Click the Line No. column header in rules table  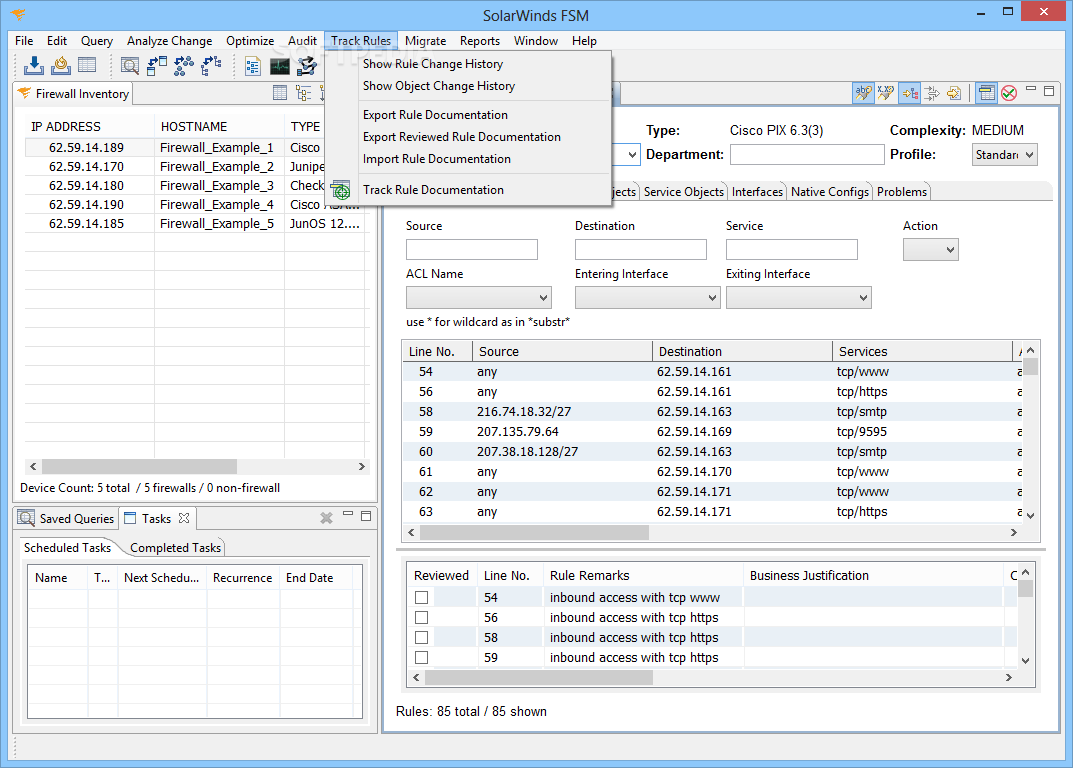(x=437, y=352)
